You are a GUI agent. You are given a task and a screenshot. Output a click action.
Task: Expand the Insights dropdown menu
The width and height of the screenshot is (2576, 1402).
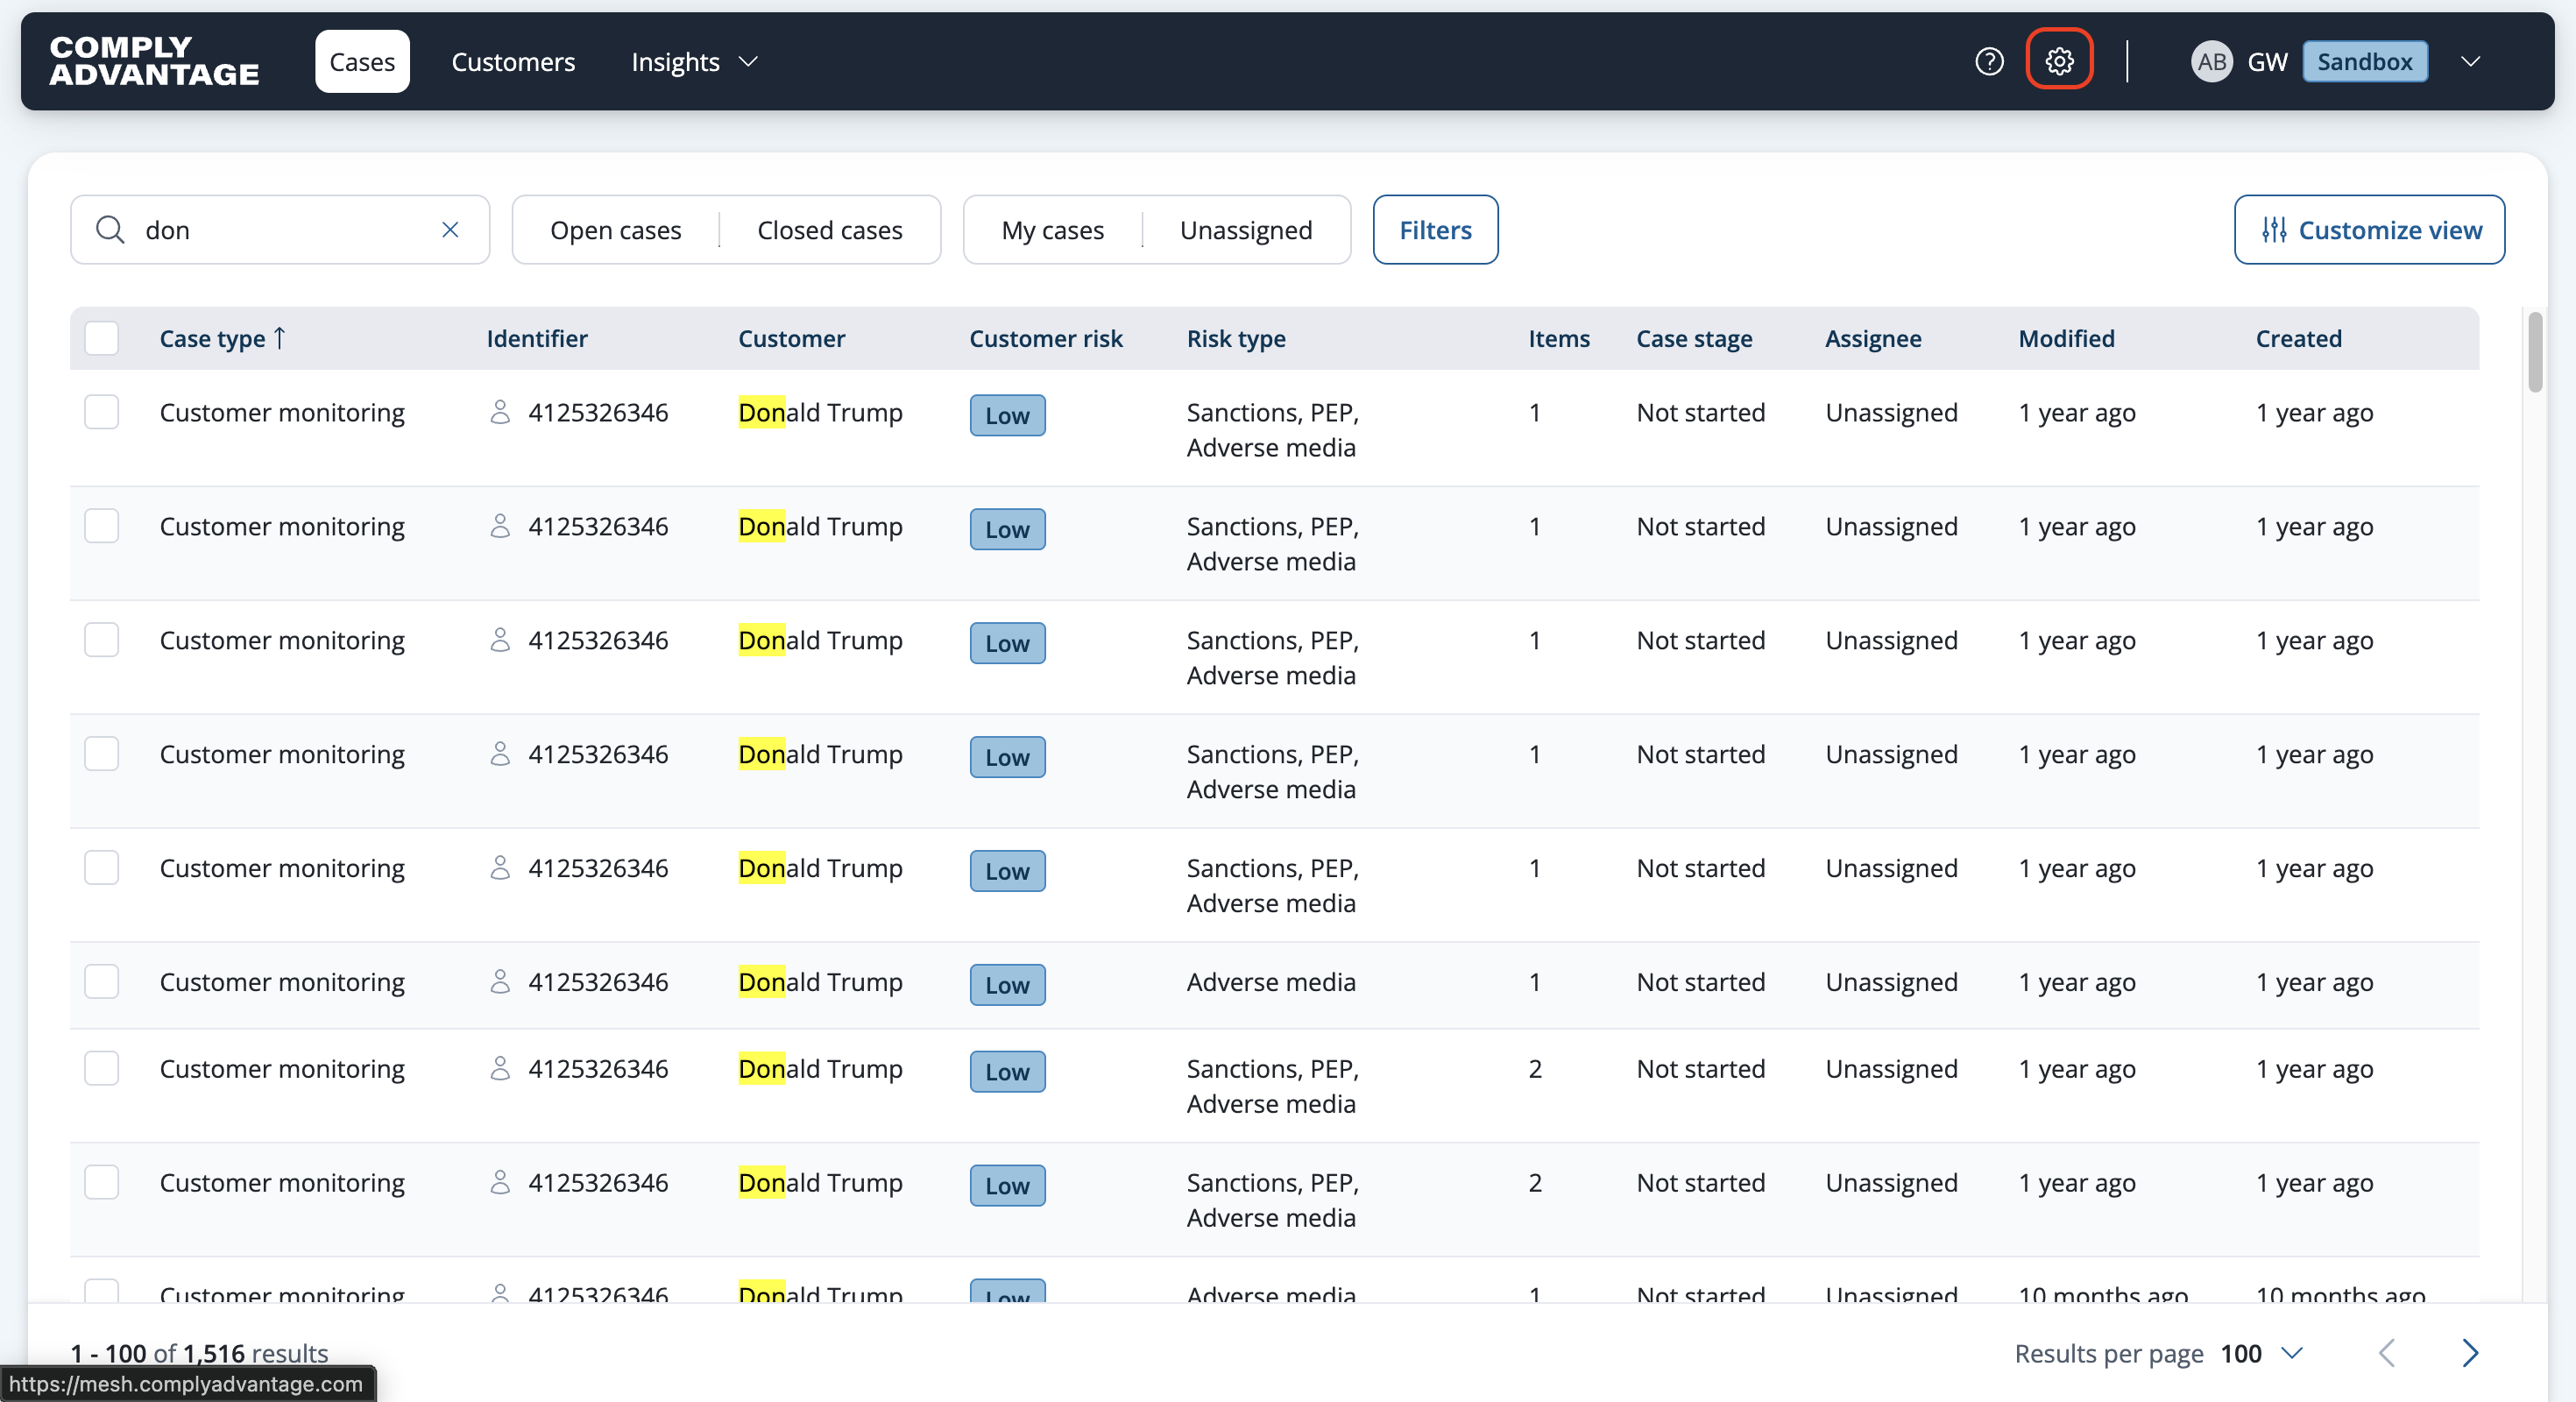coord(695,62)
